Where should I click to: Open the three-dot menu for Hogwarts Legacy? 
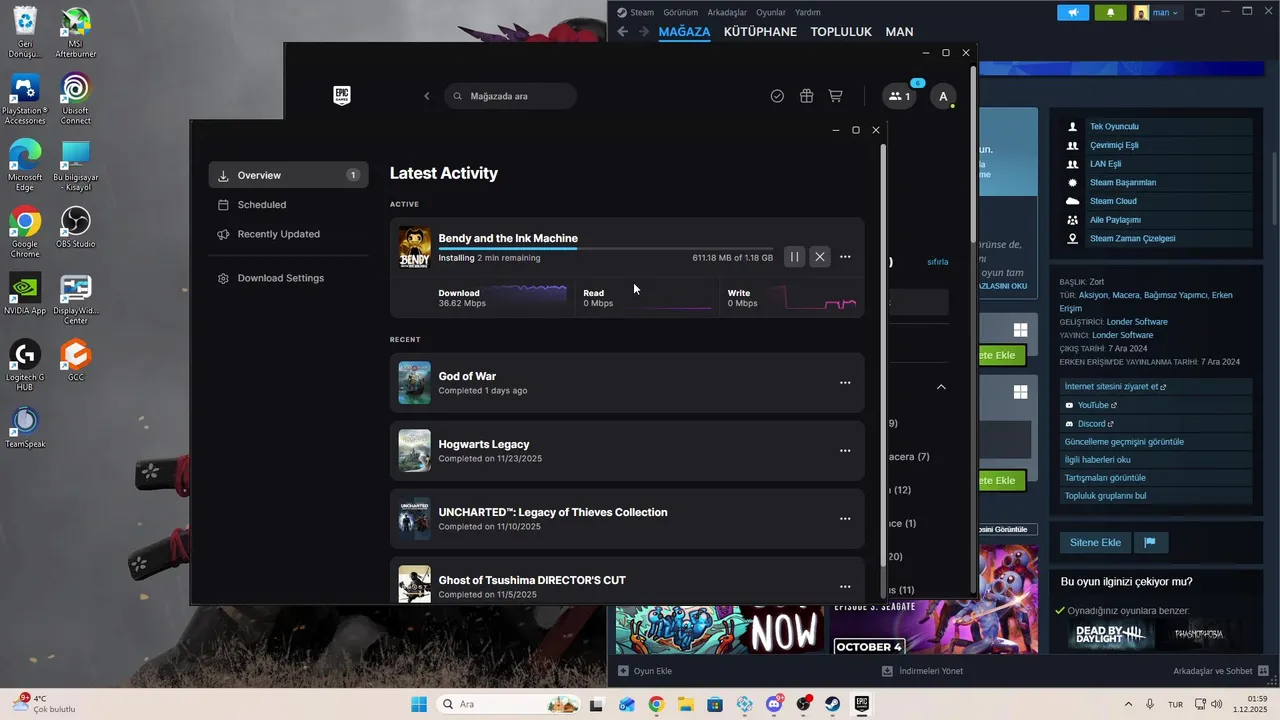(x=845, y=451)
